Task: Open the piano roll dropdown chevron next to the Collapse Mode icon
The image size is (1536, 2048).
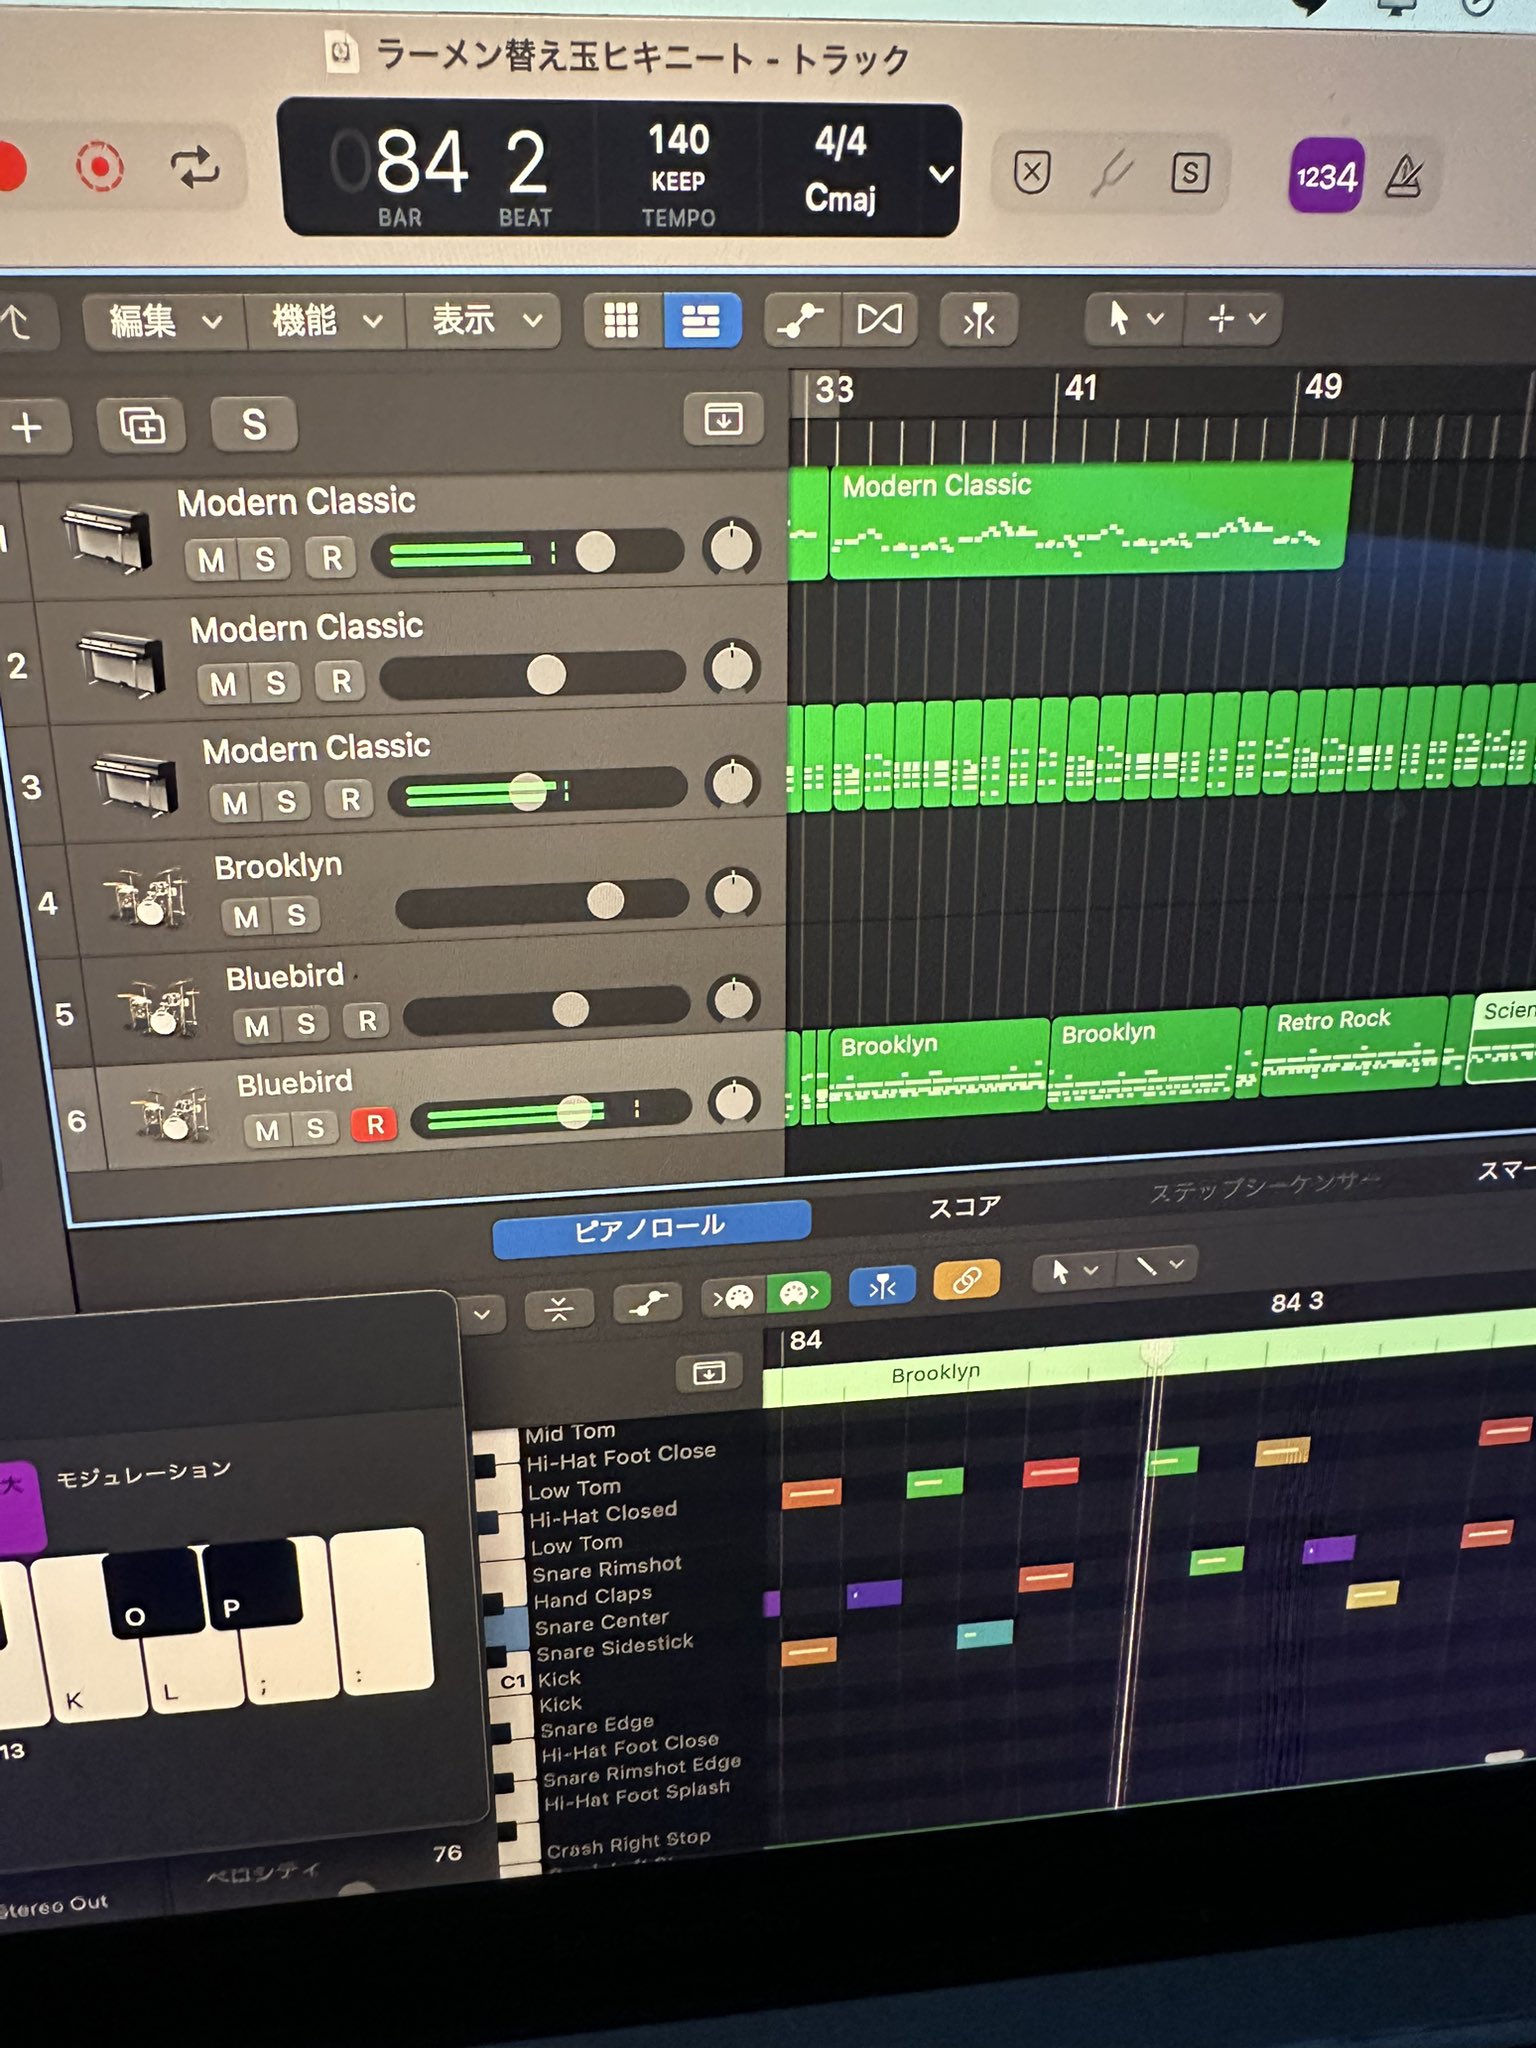Action: (482, 1314)
